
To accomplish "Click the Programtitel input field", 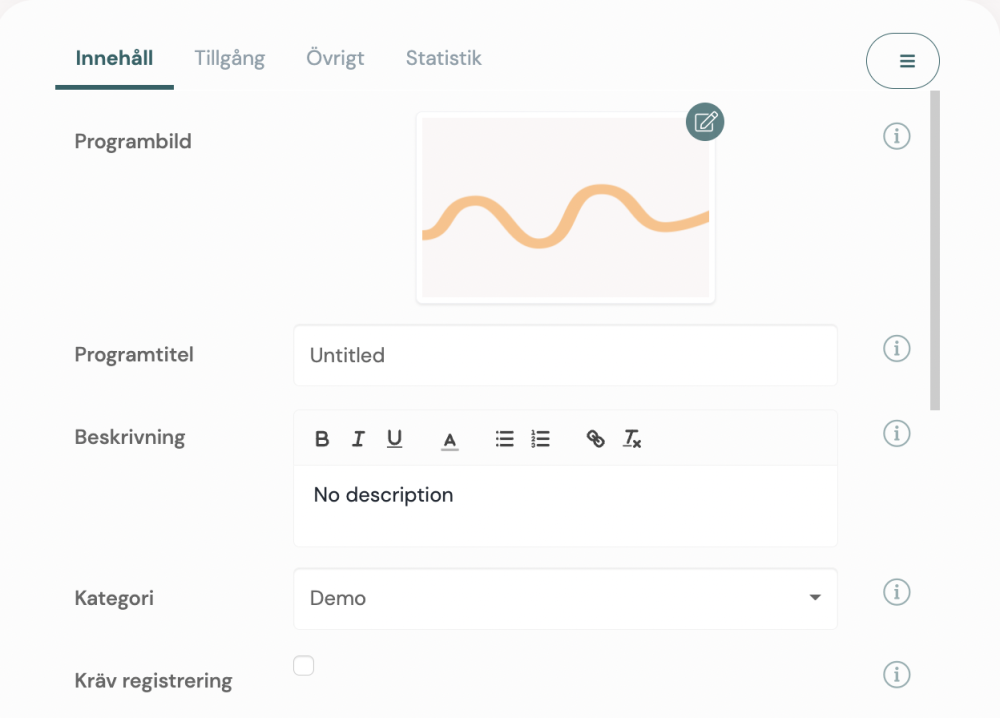I will click(x=565, y=355).
